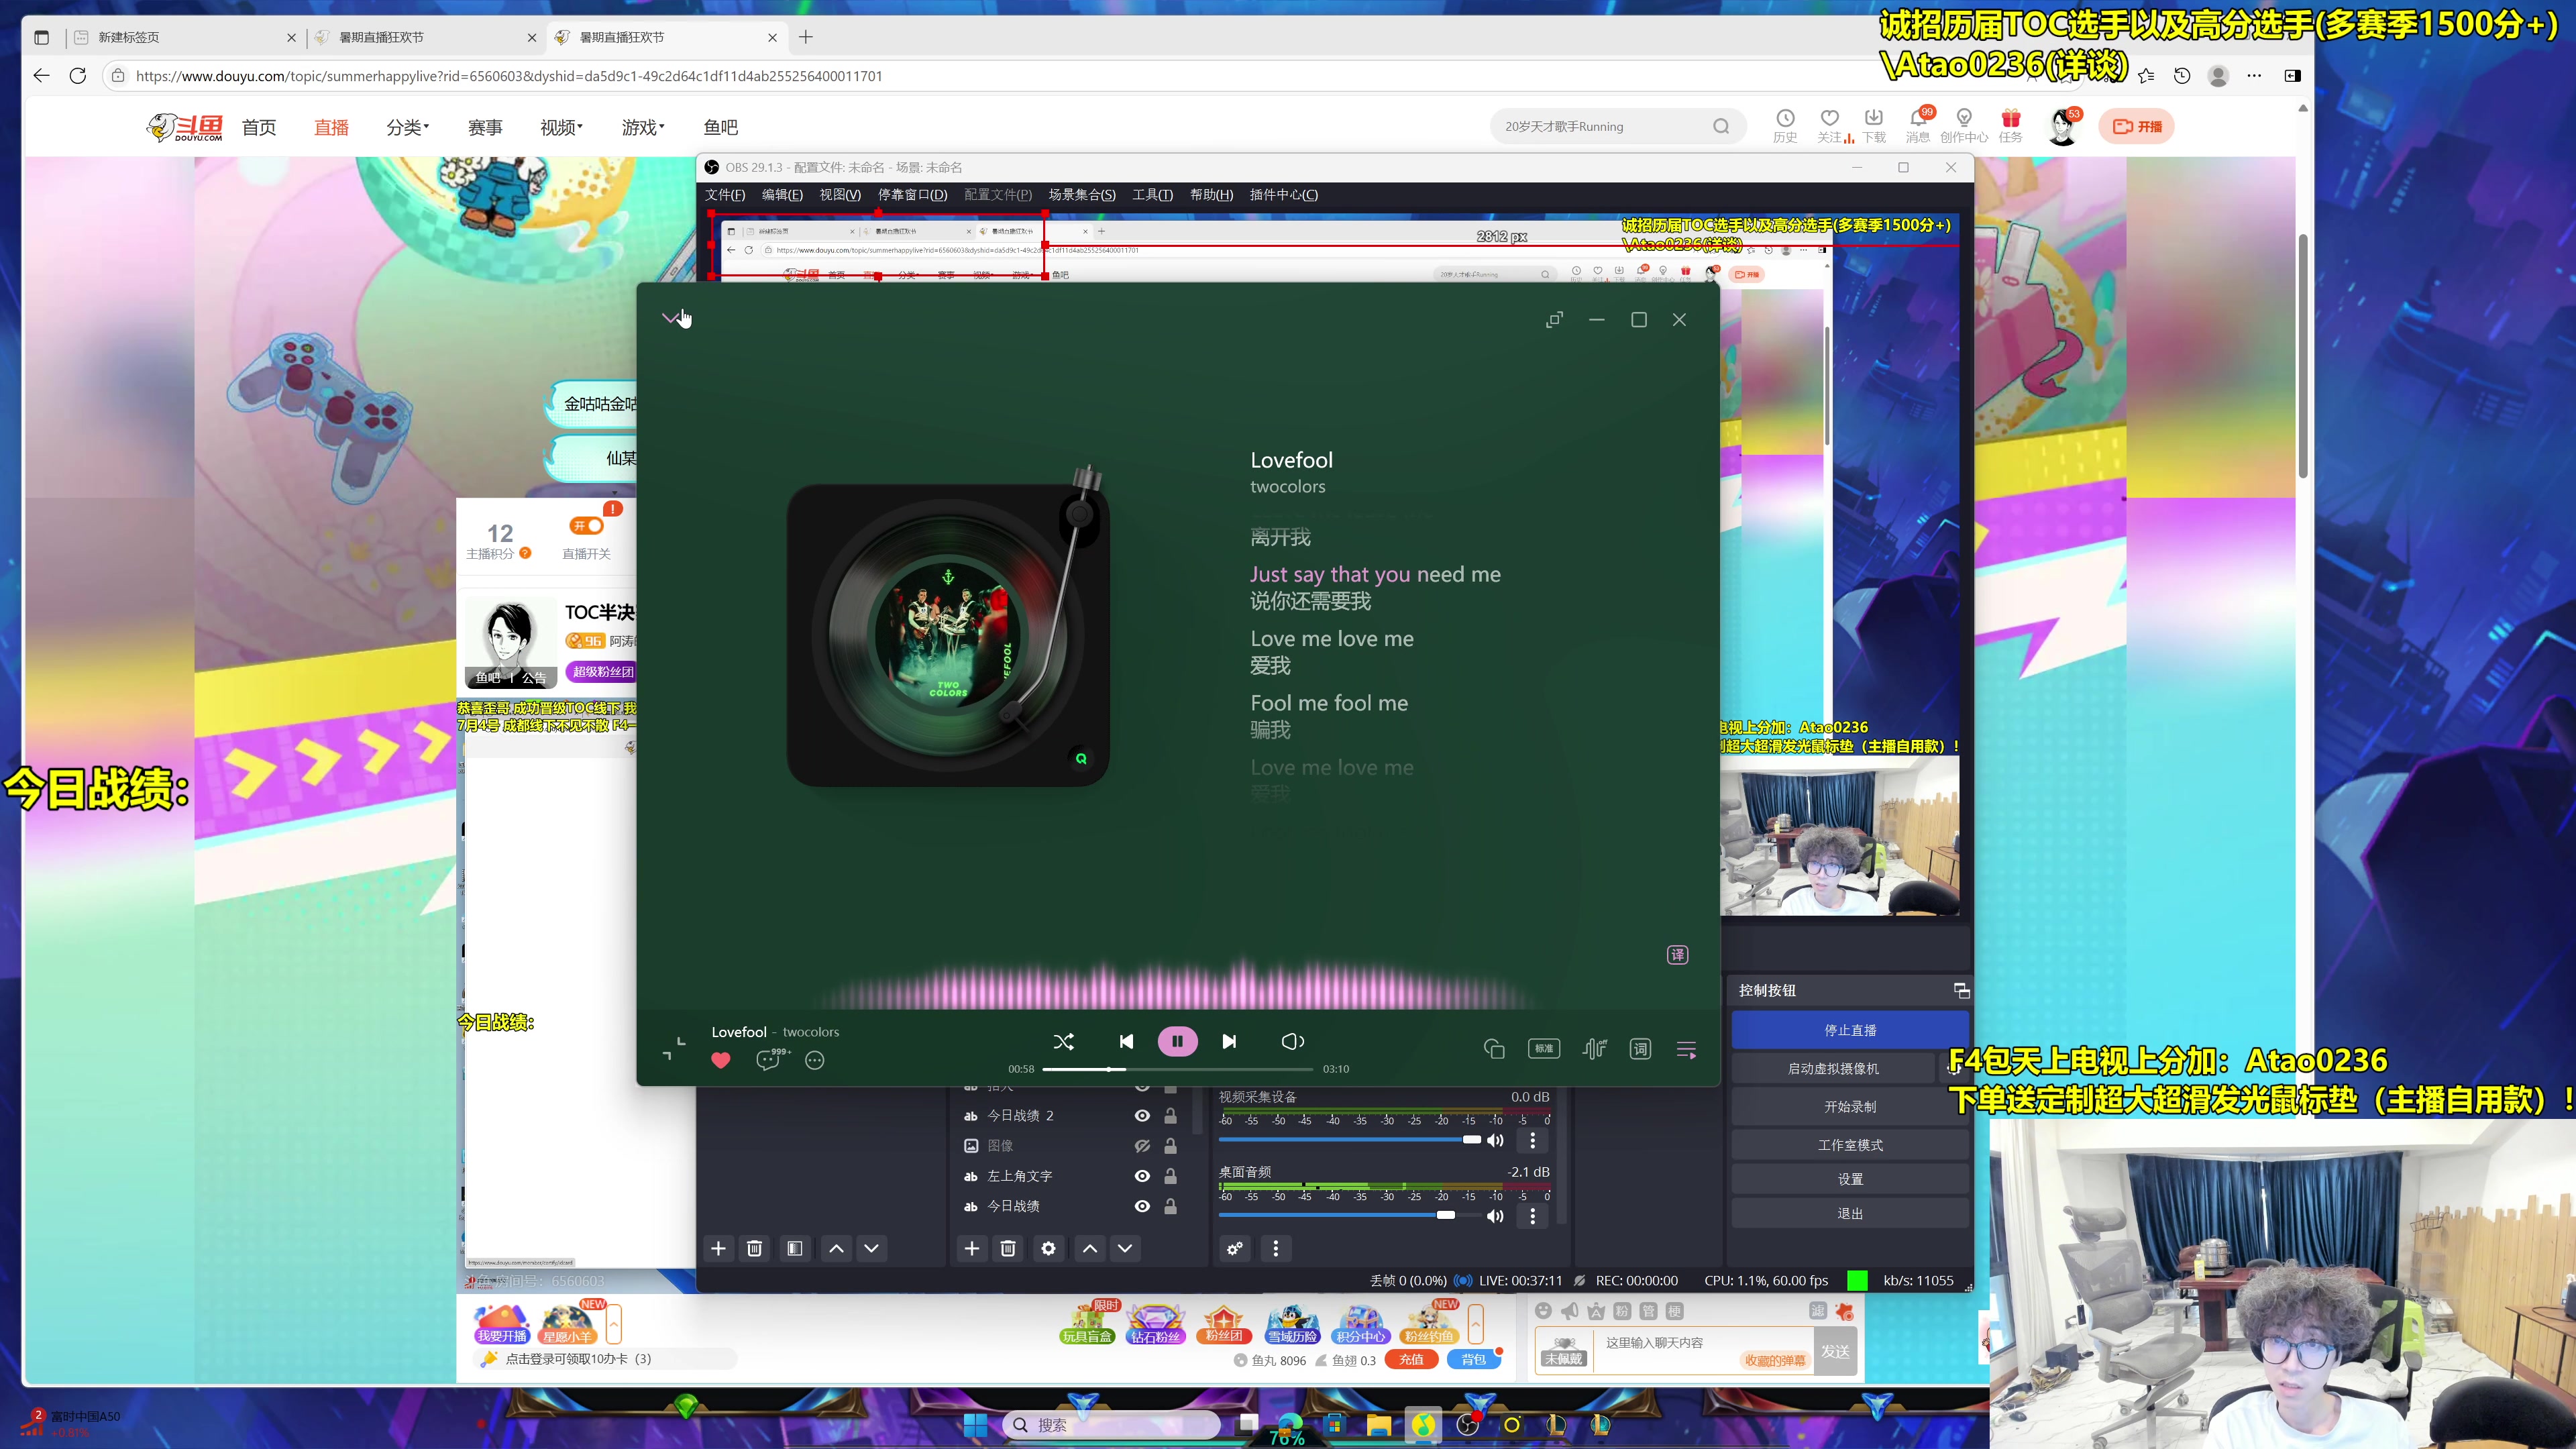Toggle lock on 今日战绩 2 source
Screen dimensions: 2576x1449
pyautogui.click(x=1170, y=1115)
